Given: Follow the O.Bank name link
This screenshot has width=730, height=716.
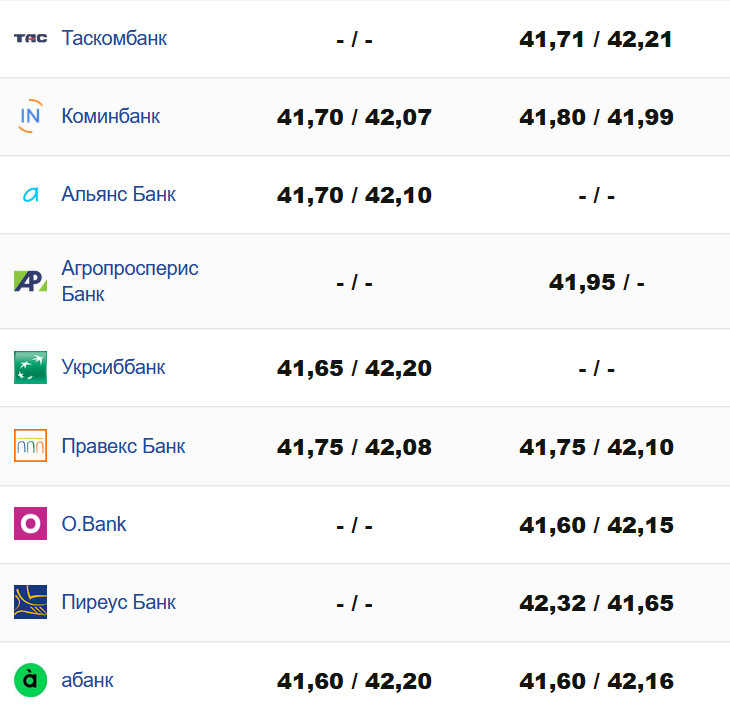Looking at the screenshot, I should click(94, 524).
